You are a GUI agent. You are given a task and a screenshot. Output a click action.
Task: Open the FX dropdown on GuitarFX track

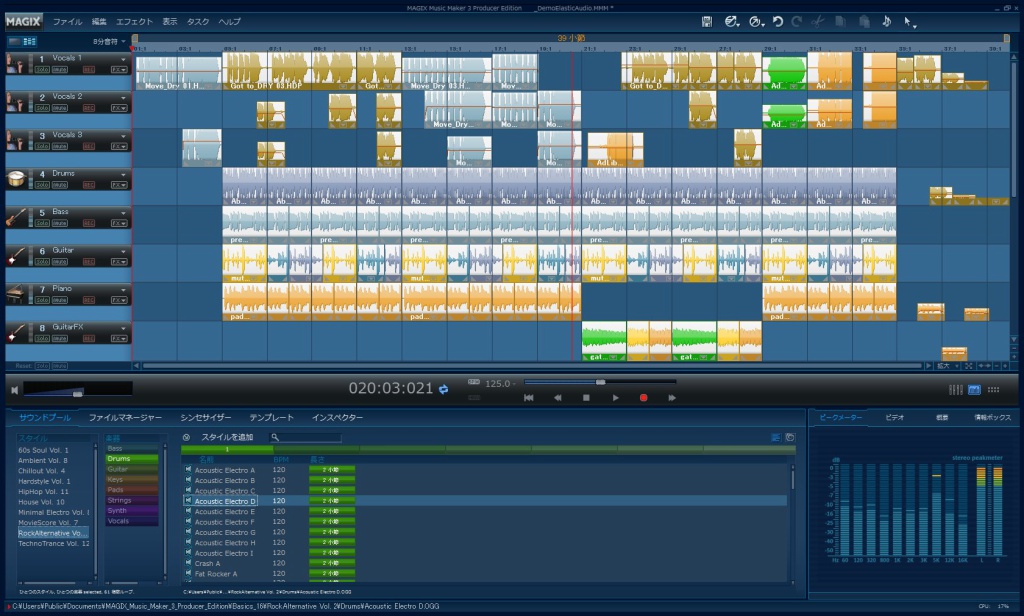tap(119, 338)
